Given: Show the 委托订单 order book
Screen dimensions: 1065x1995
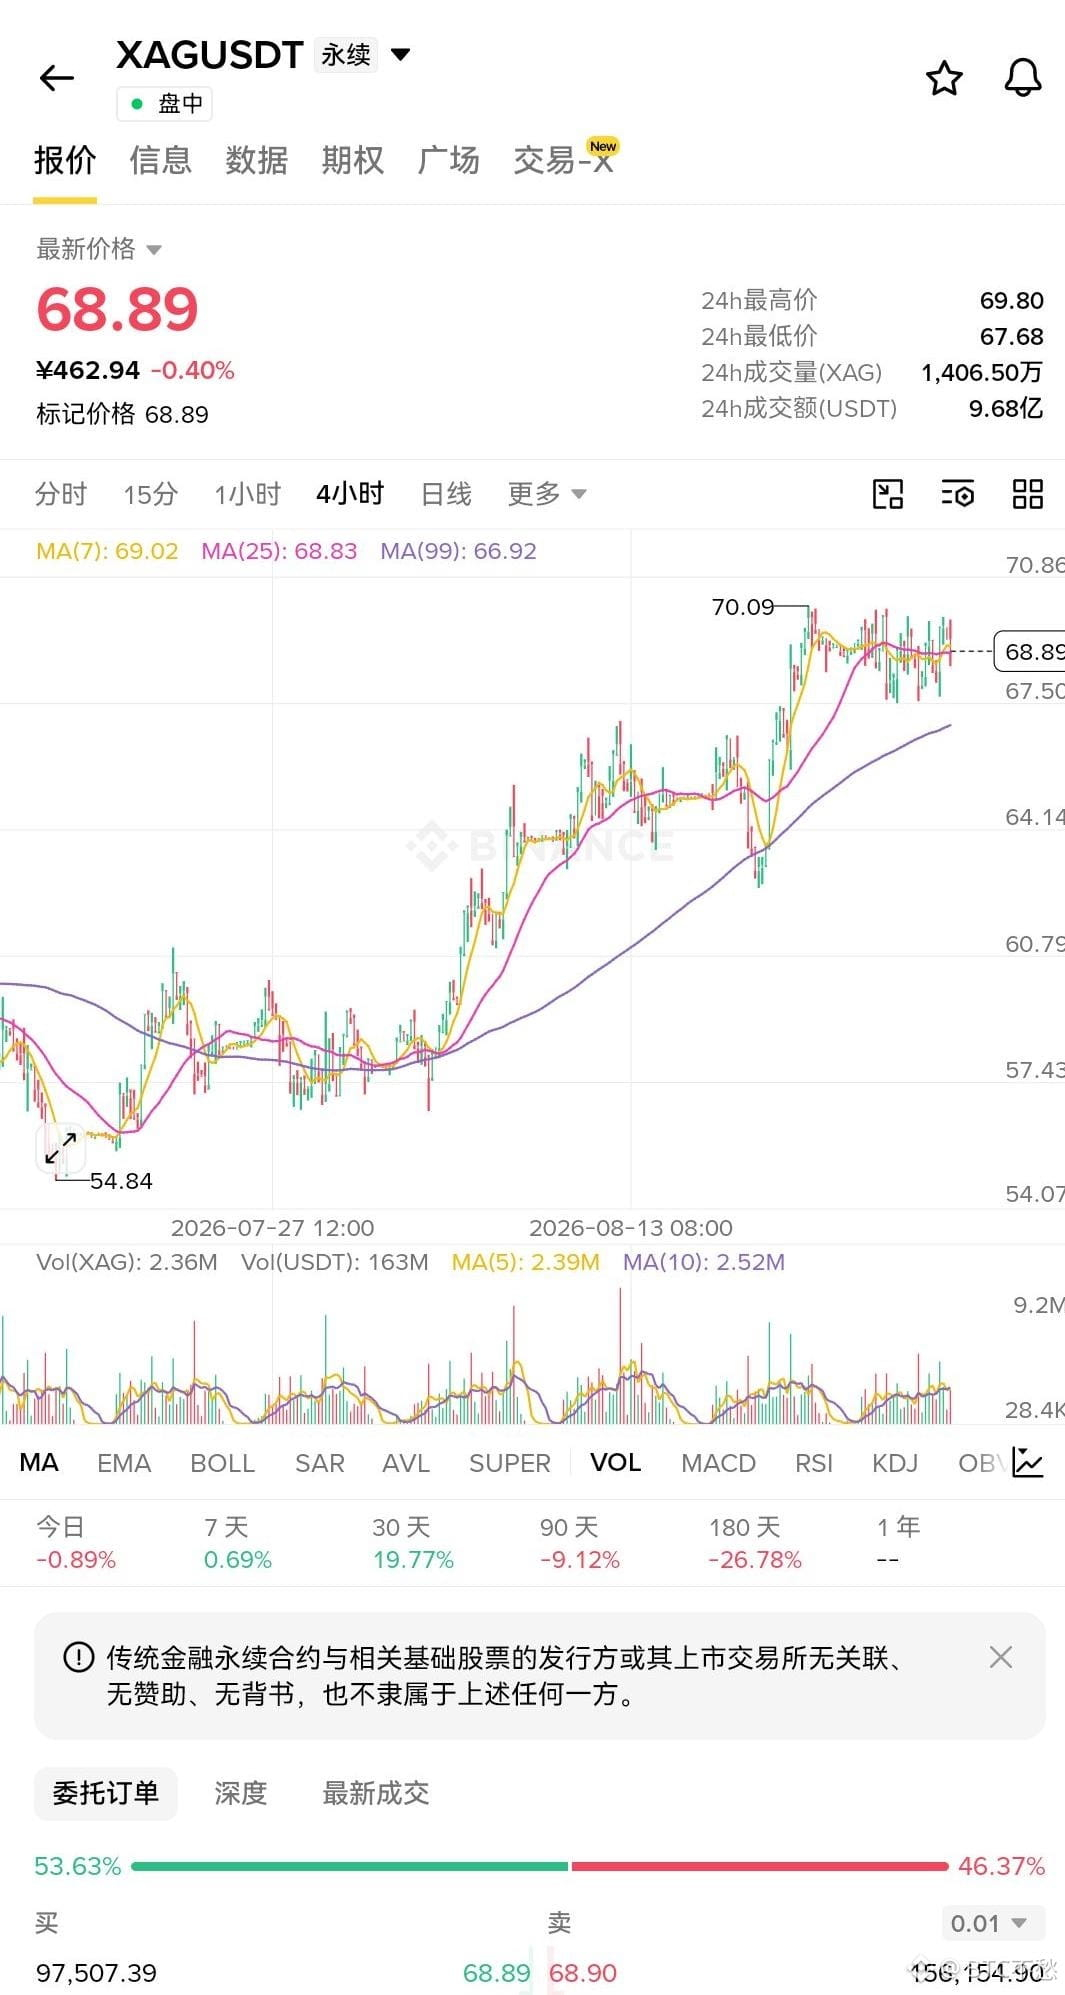Looking at the screenshot, I should point(106,1793).
